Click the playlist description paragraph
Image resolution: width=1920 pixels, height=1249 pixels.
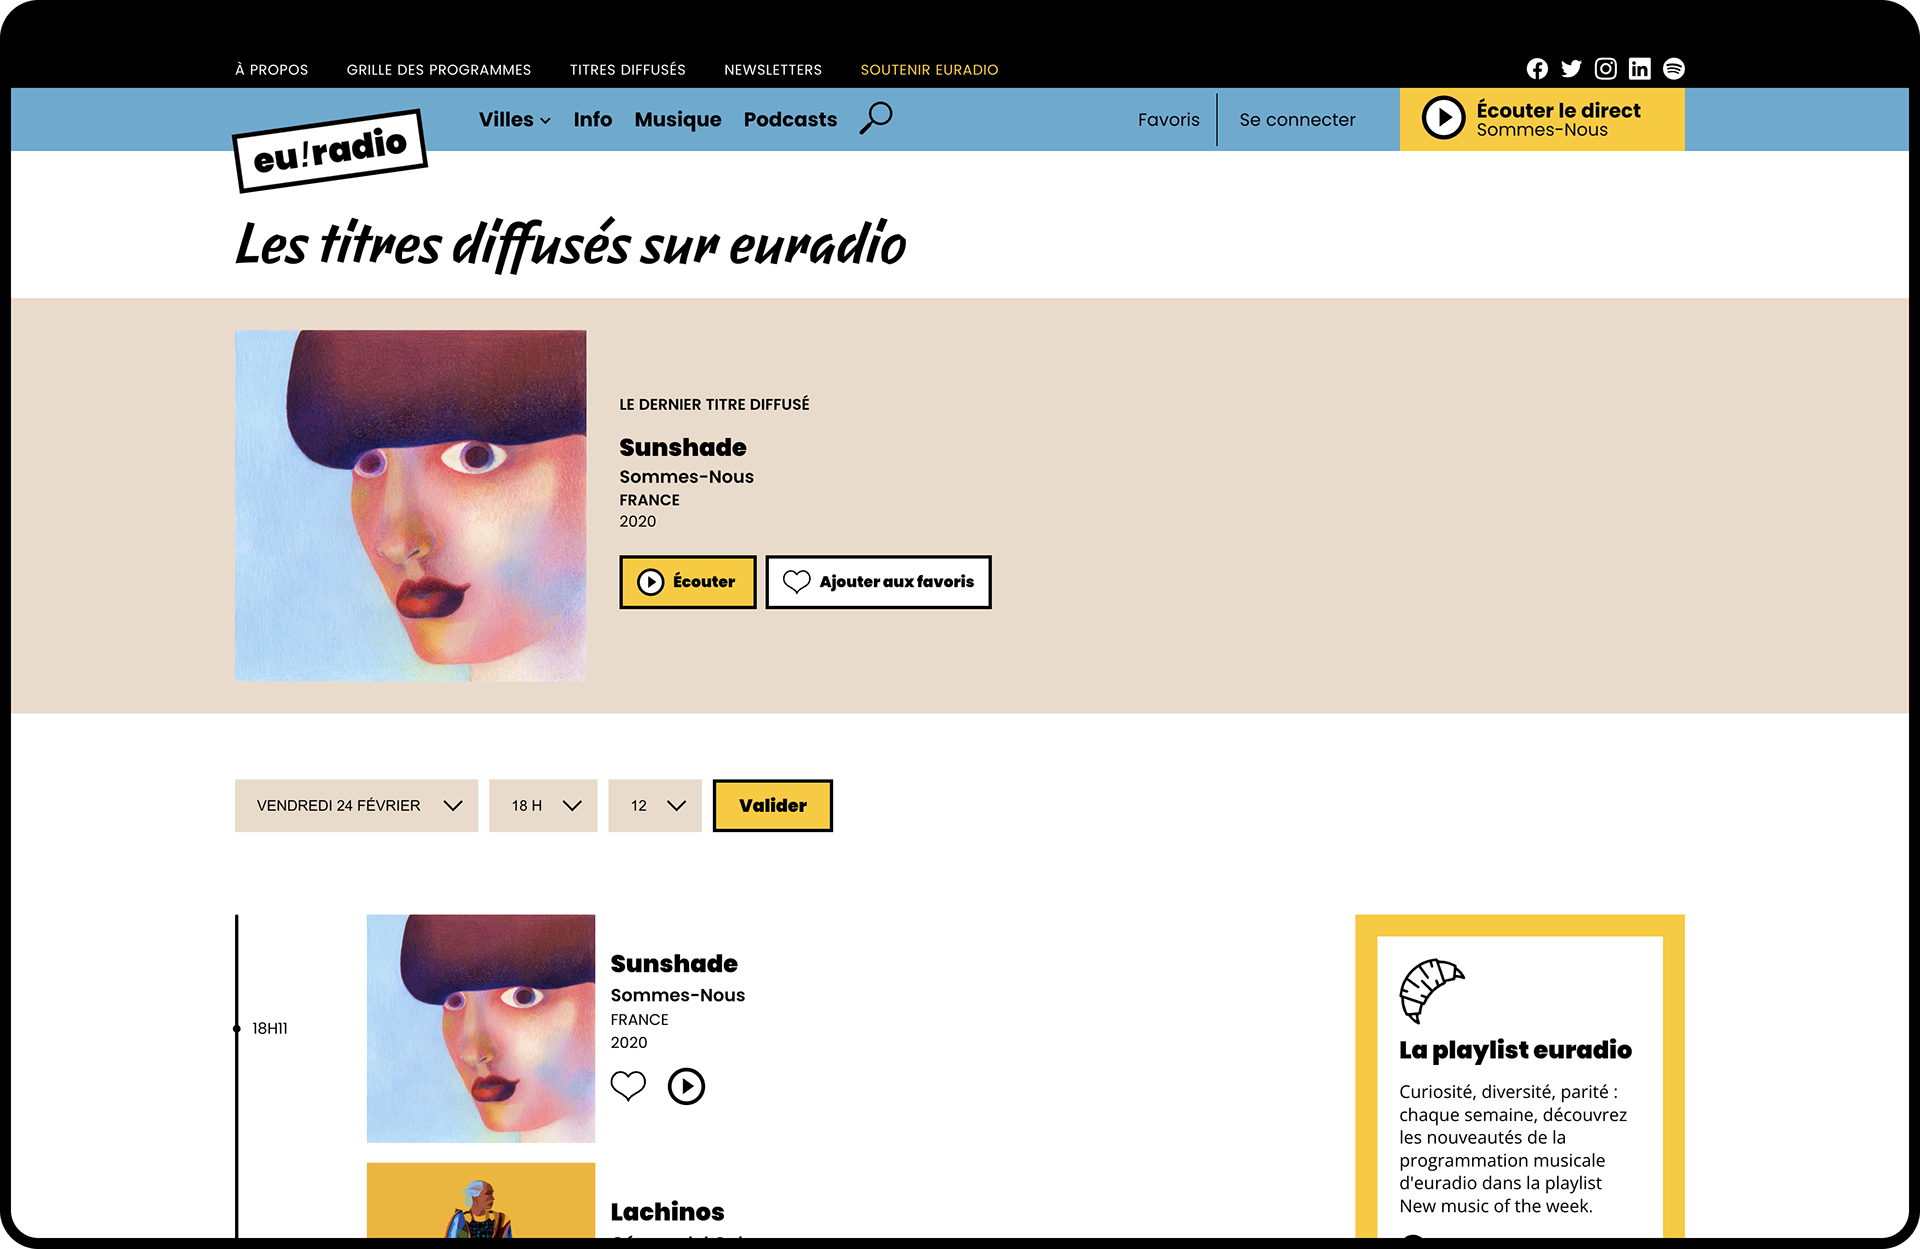[x=1513, y=1149]
